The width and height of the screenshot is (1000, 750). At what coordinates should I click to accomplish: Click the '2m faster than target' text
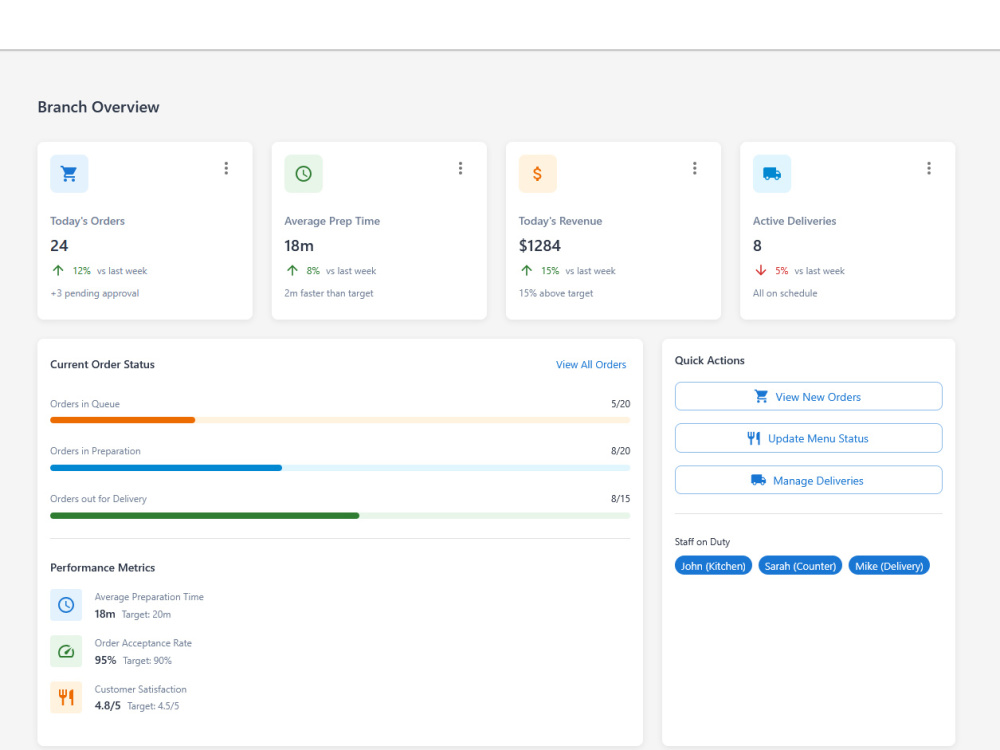coord(329,293)
